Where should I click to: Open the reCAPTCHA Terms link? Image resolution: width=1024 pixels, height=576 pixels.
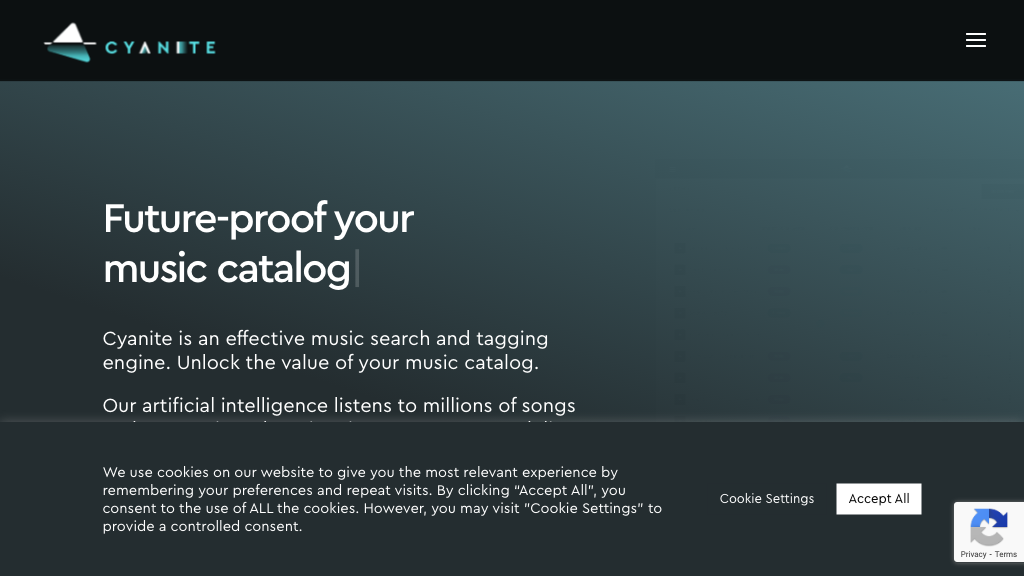(x=1006, y=554)
